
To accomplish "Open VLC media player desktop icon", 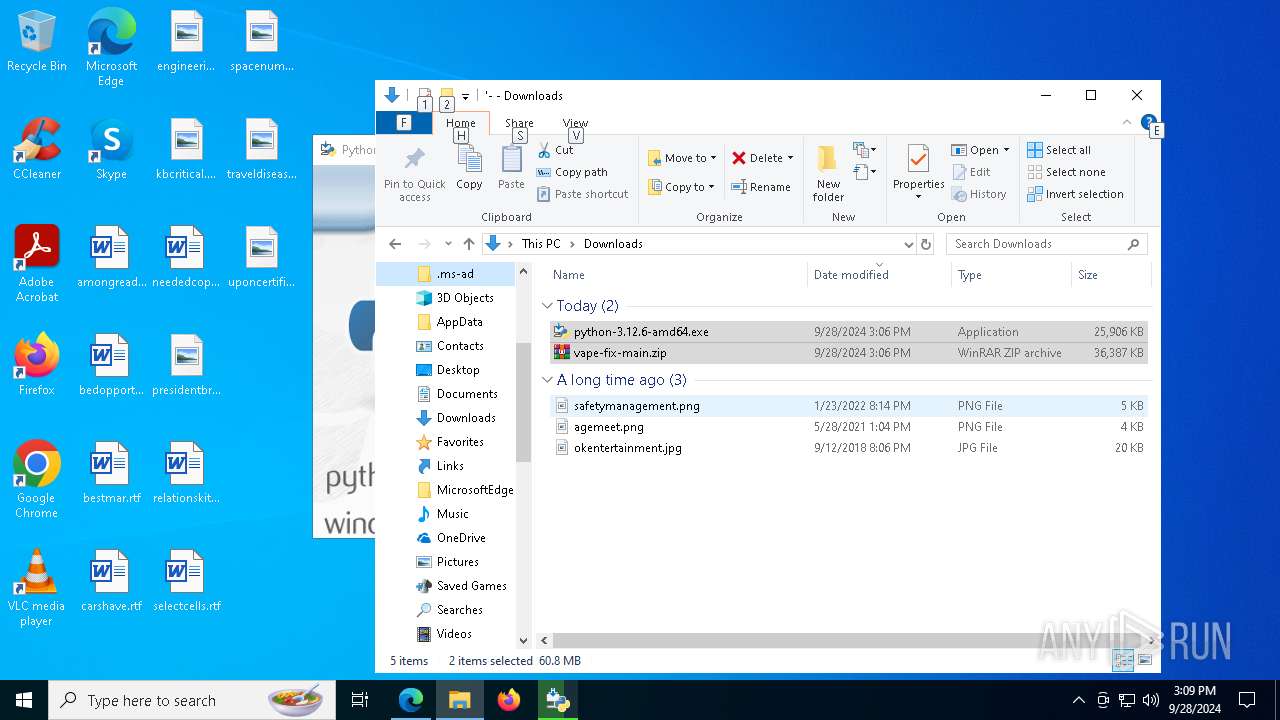I will pos(36,589).
